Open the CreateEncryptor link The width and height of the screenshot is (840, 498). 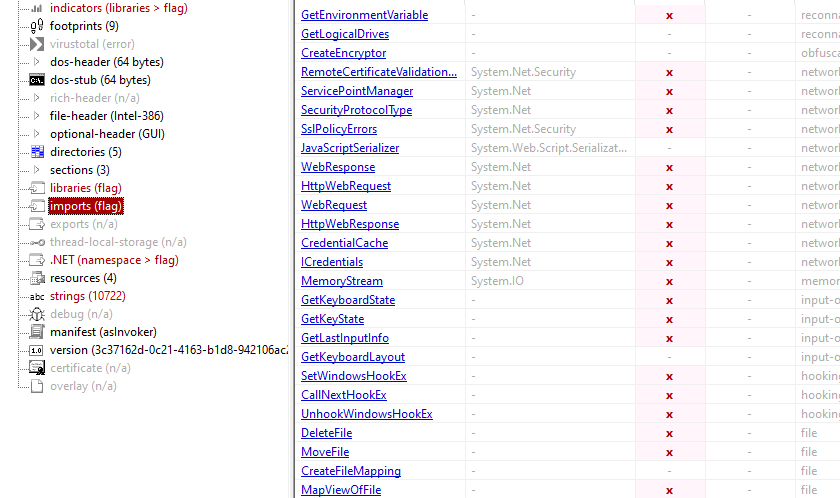click(343, 53)
